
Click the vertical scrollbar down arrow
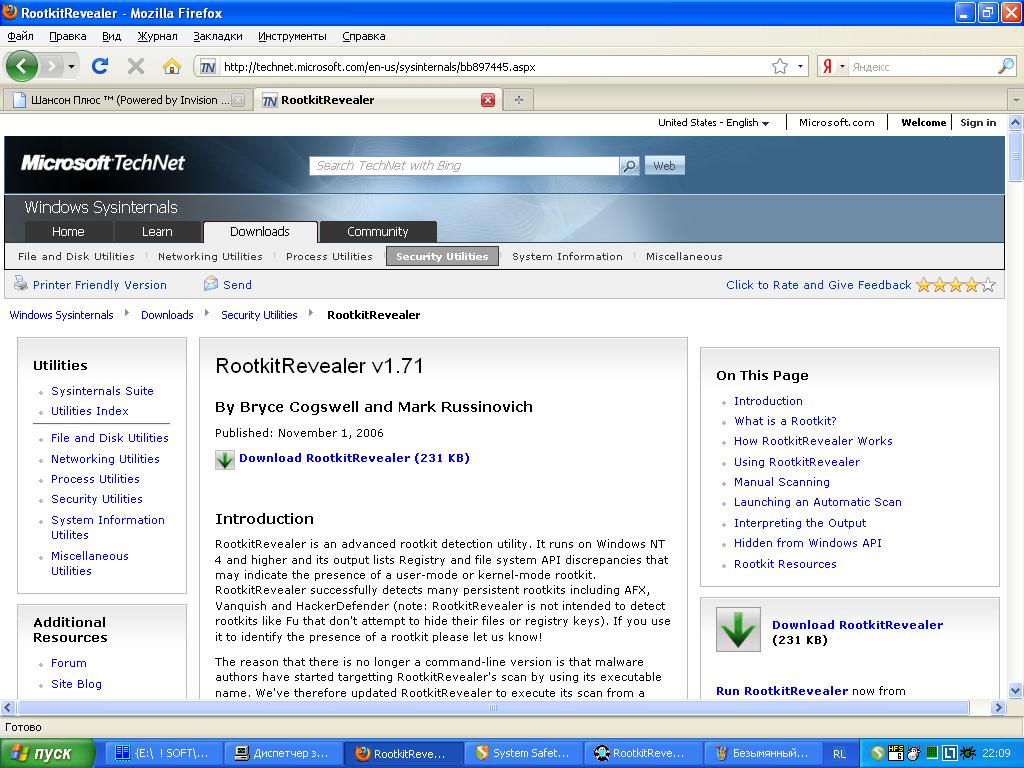tap(1015, 690)
